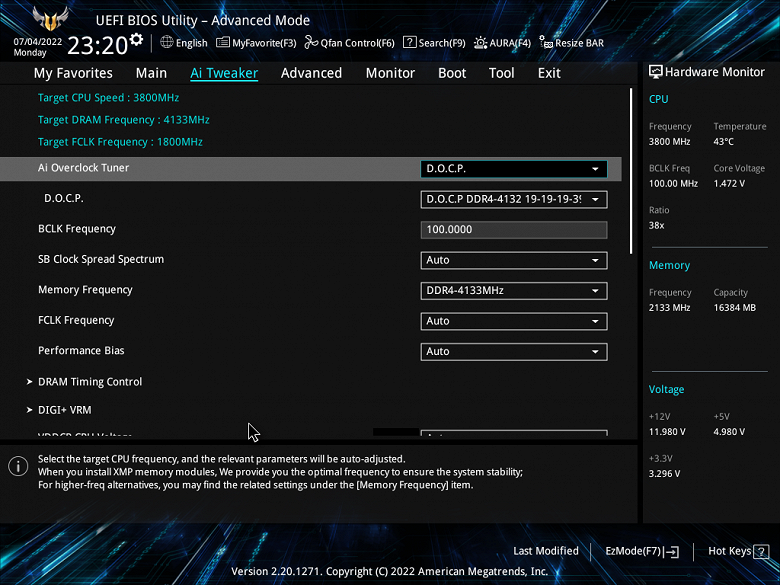Click Target CPU Speed : 3800MHz text
This screenshot has height=585, width=780.
(108, 98)
